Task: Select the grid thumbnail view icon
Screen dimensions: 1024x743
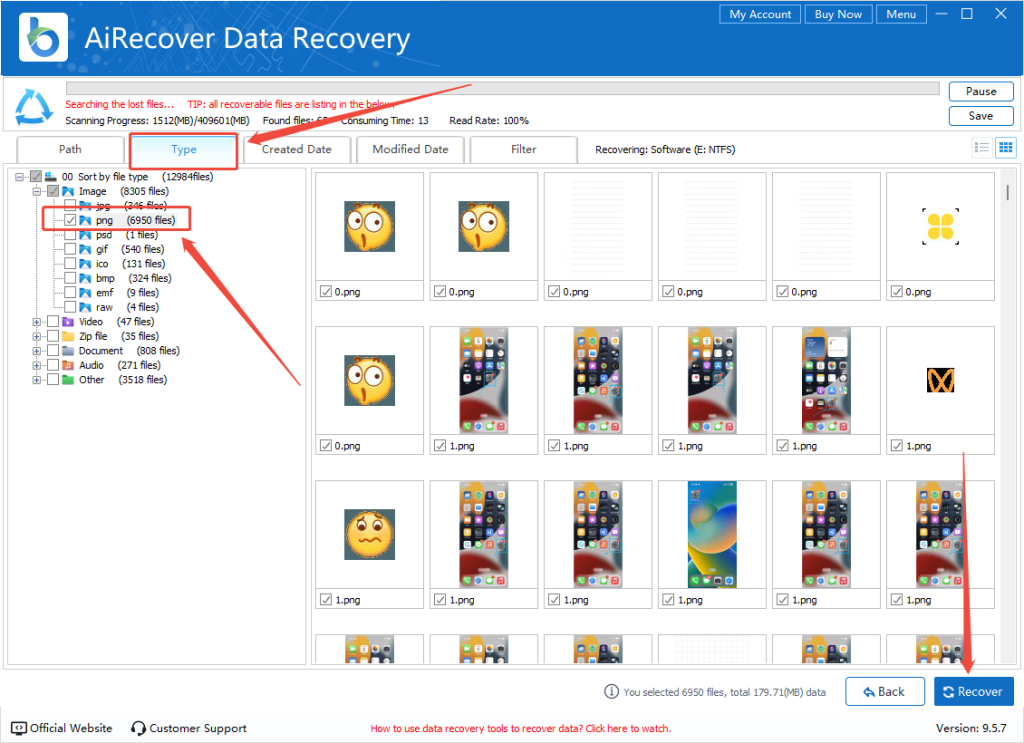Action: tap(1005, 147)
